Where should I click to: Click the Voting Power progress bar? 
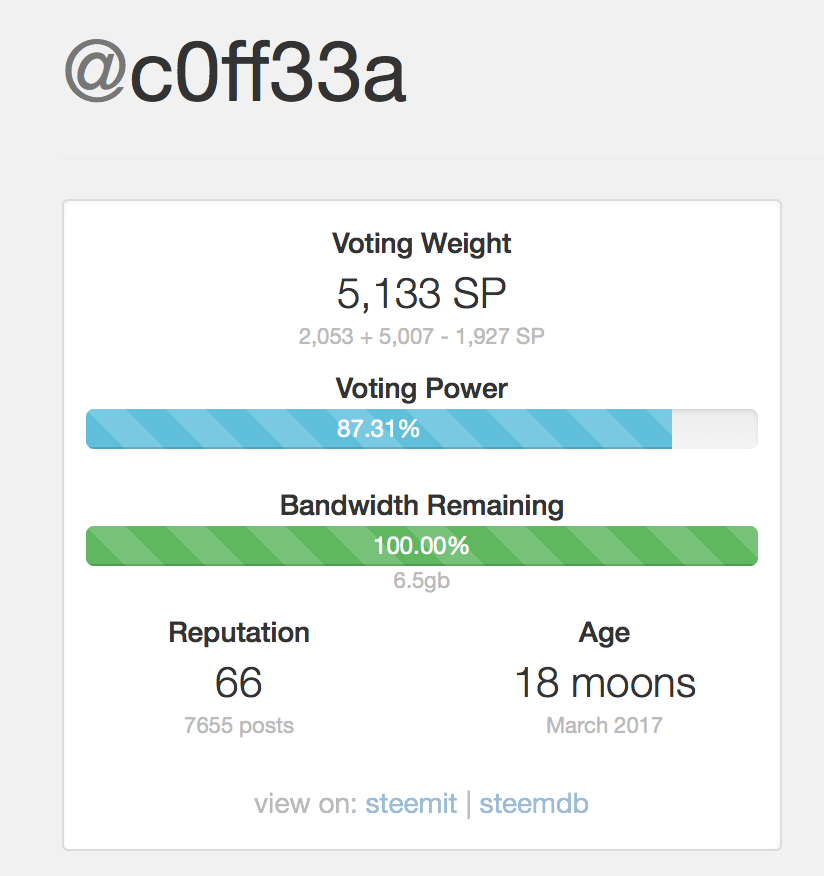pyautogui.click(x=520, y=429)
